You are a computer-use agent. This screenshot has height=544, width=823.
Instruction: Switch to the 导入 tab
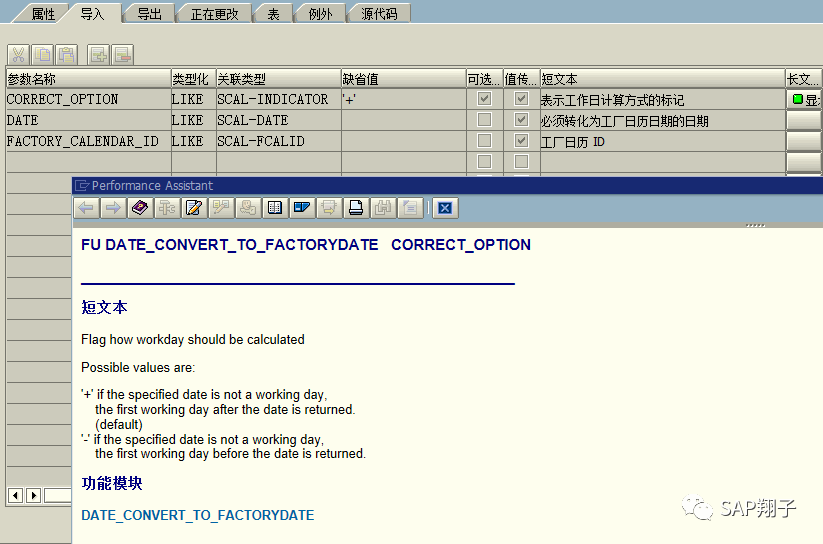pyautogui.click(x=92, y=14)
